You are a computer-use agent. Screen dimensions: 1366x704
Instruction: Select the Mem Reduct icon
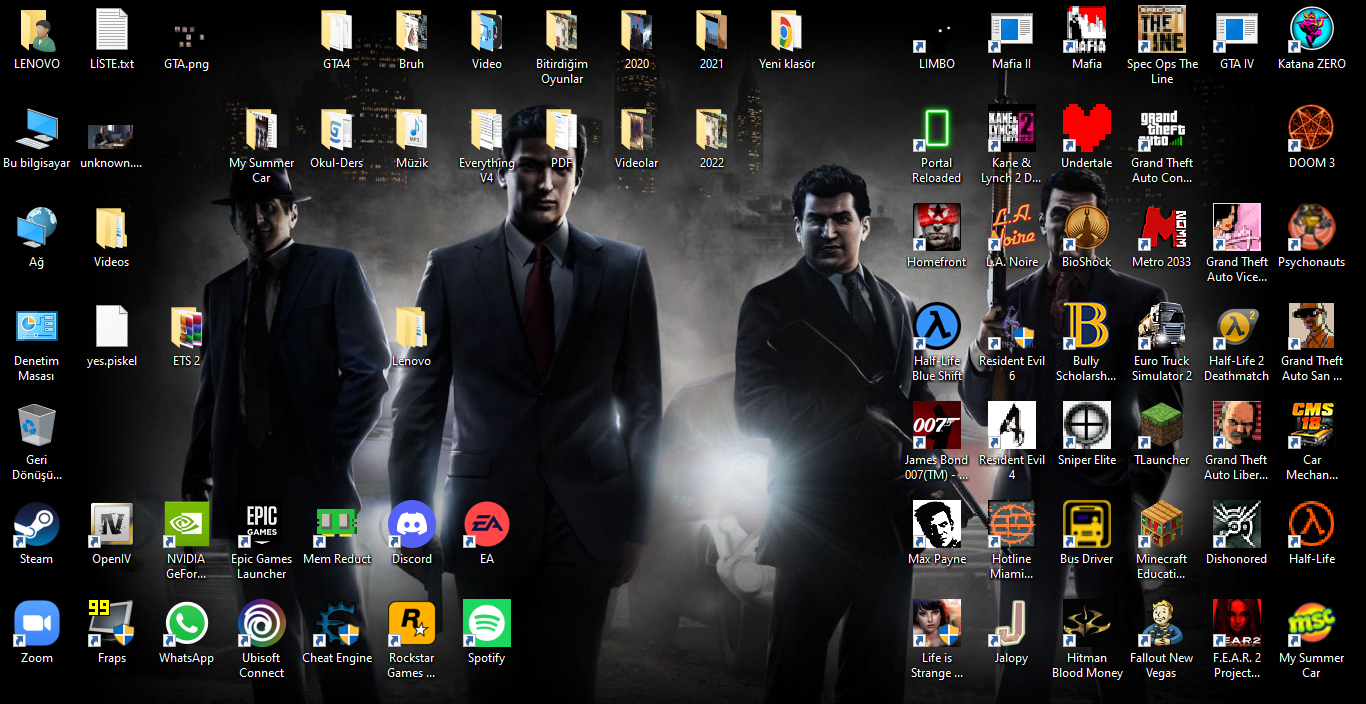(337, 525)
